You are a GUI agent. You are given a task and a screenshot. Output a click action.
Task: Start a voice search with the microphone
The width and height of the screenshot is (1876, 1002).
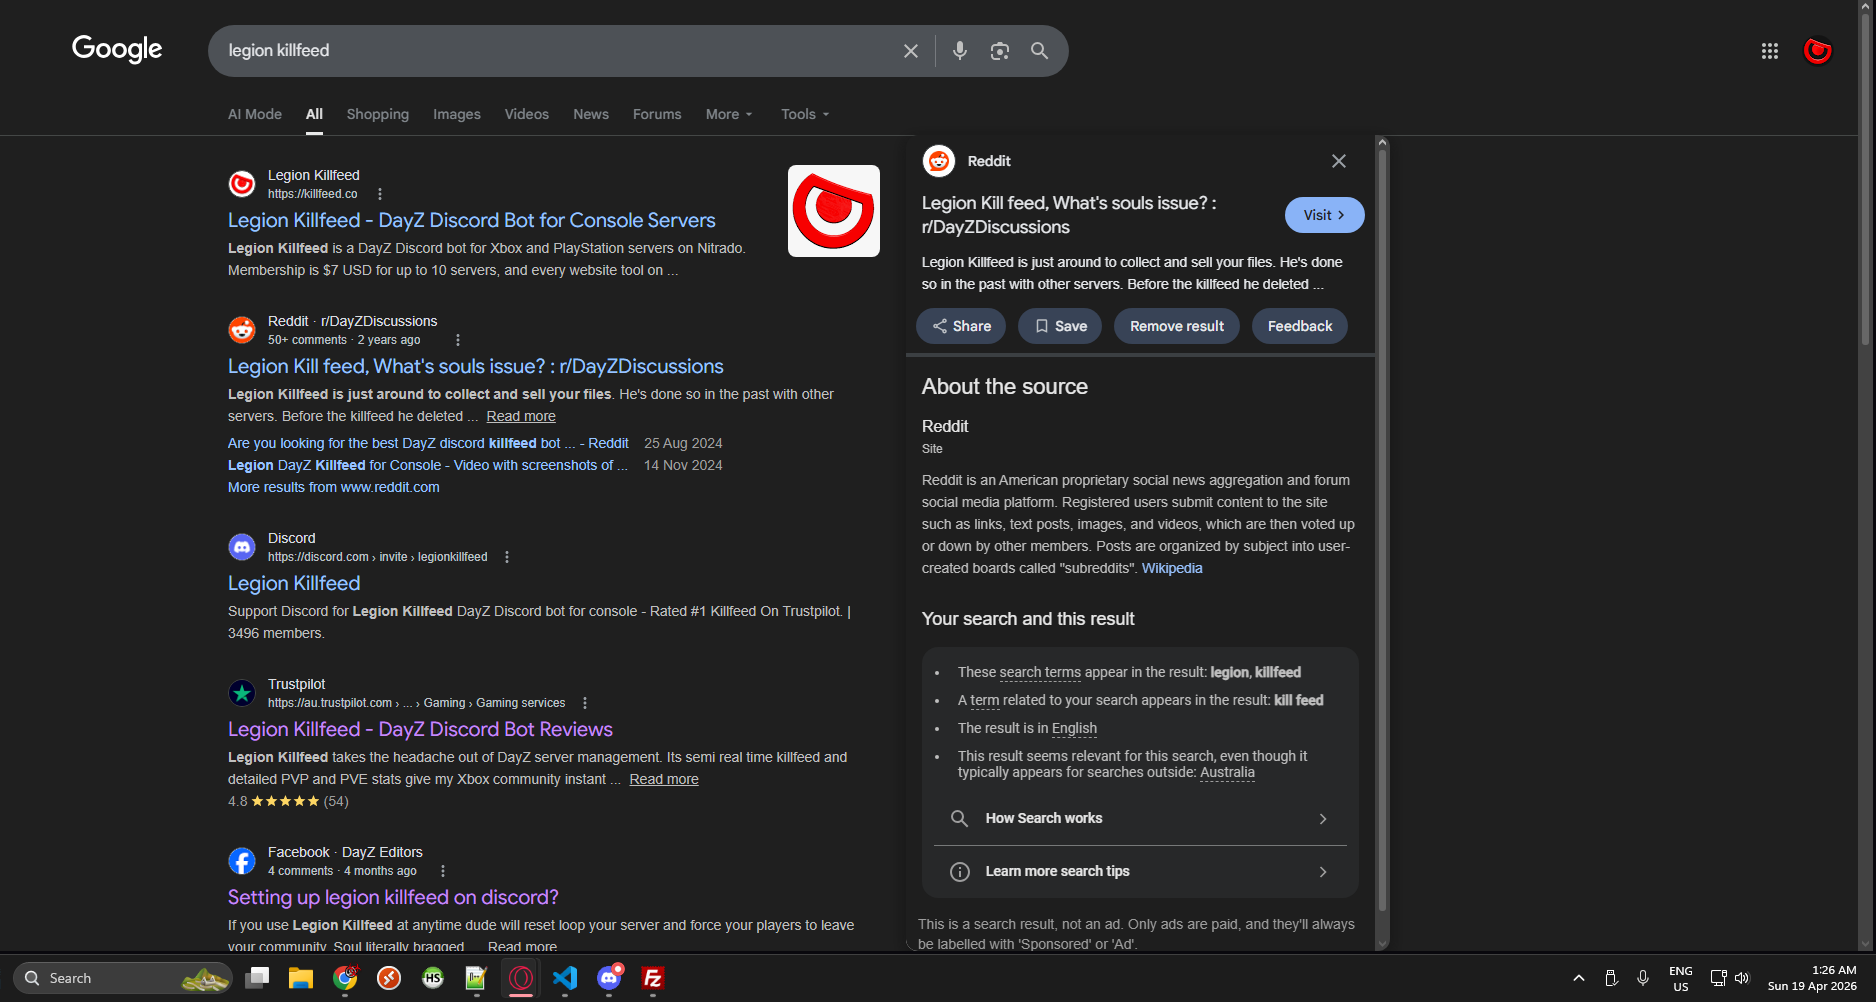pyautogui.click(x=960, y=51)
